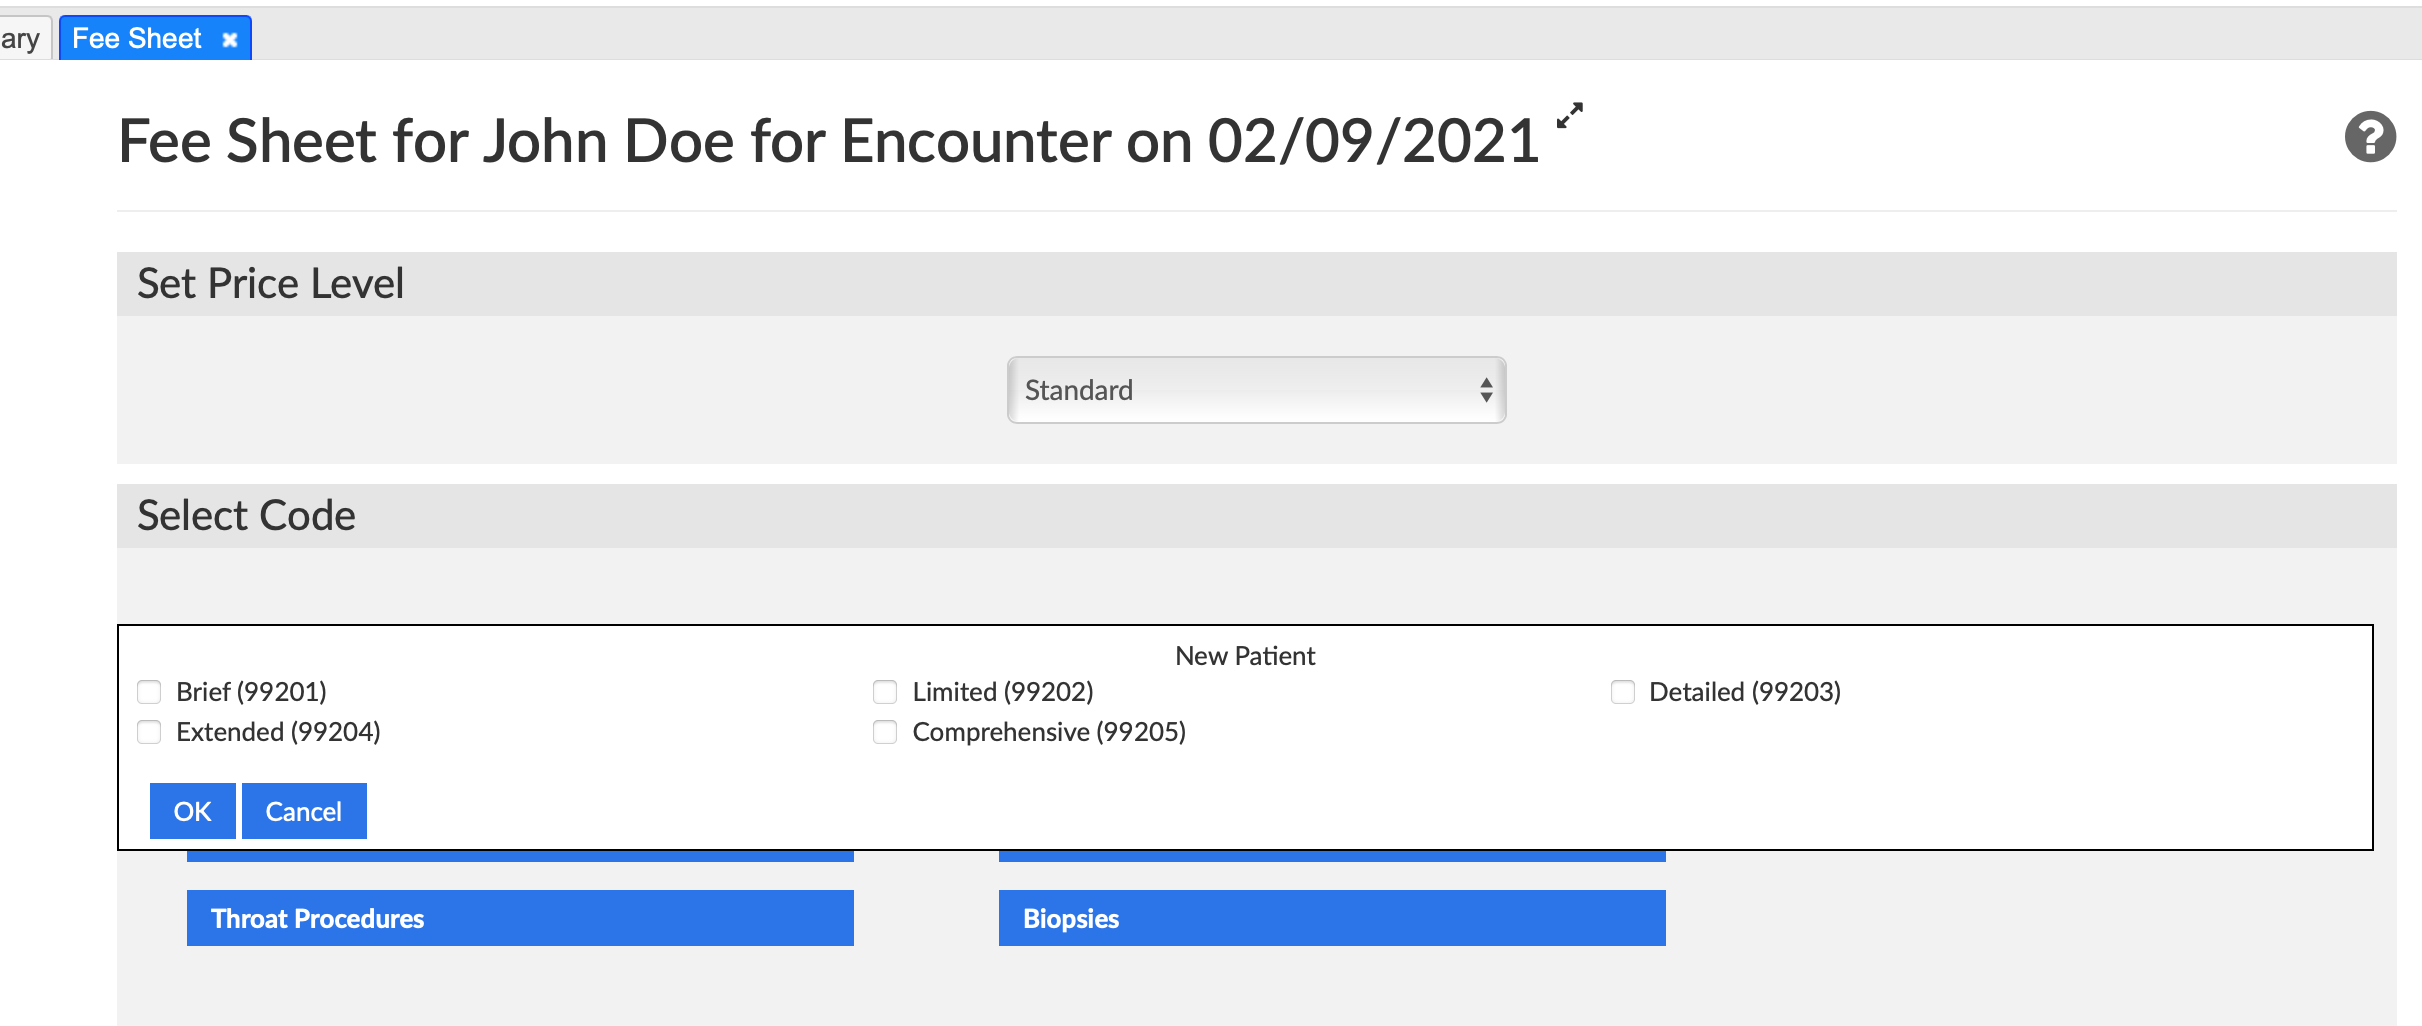Image resolution: width=2422 pixels, height=1026 pixels.
Task: Open the Standard price level dropdown
Action: pos(1256,390)
